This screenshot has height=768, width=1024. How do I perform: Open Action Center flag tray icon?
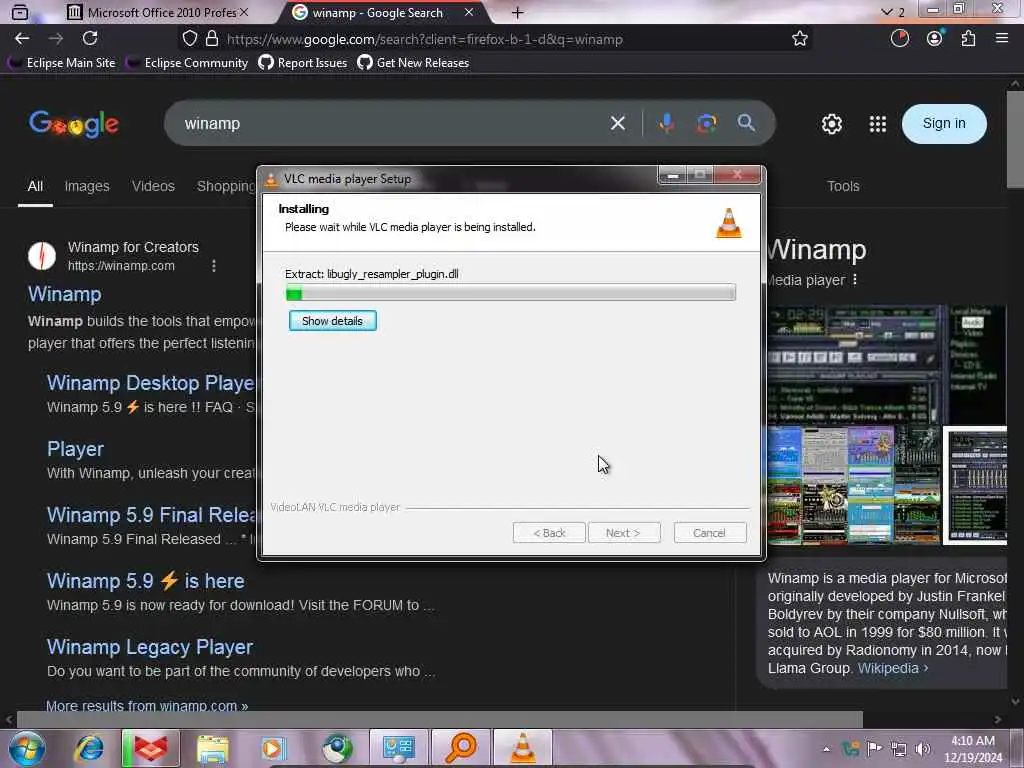pyautogui.click(x=874, y=749)
